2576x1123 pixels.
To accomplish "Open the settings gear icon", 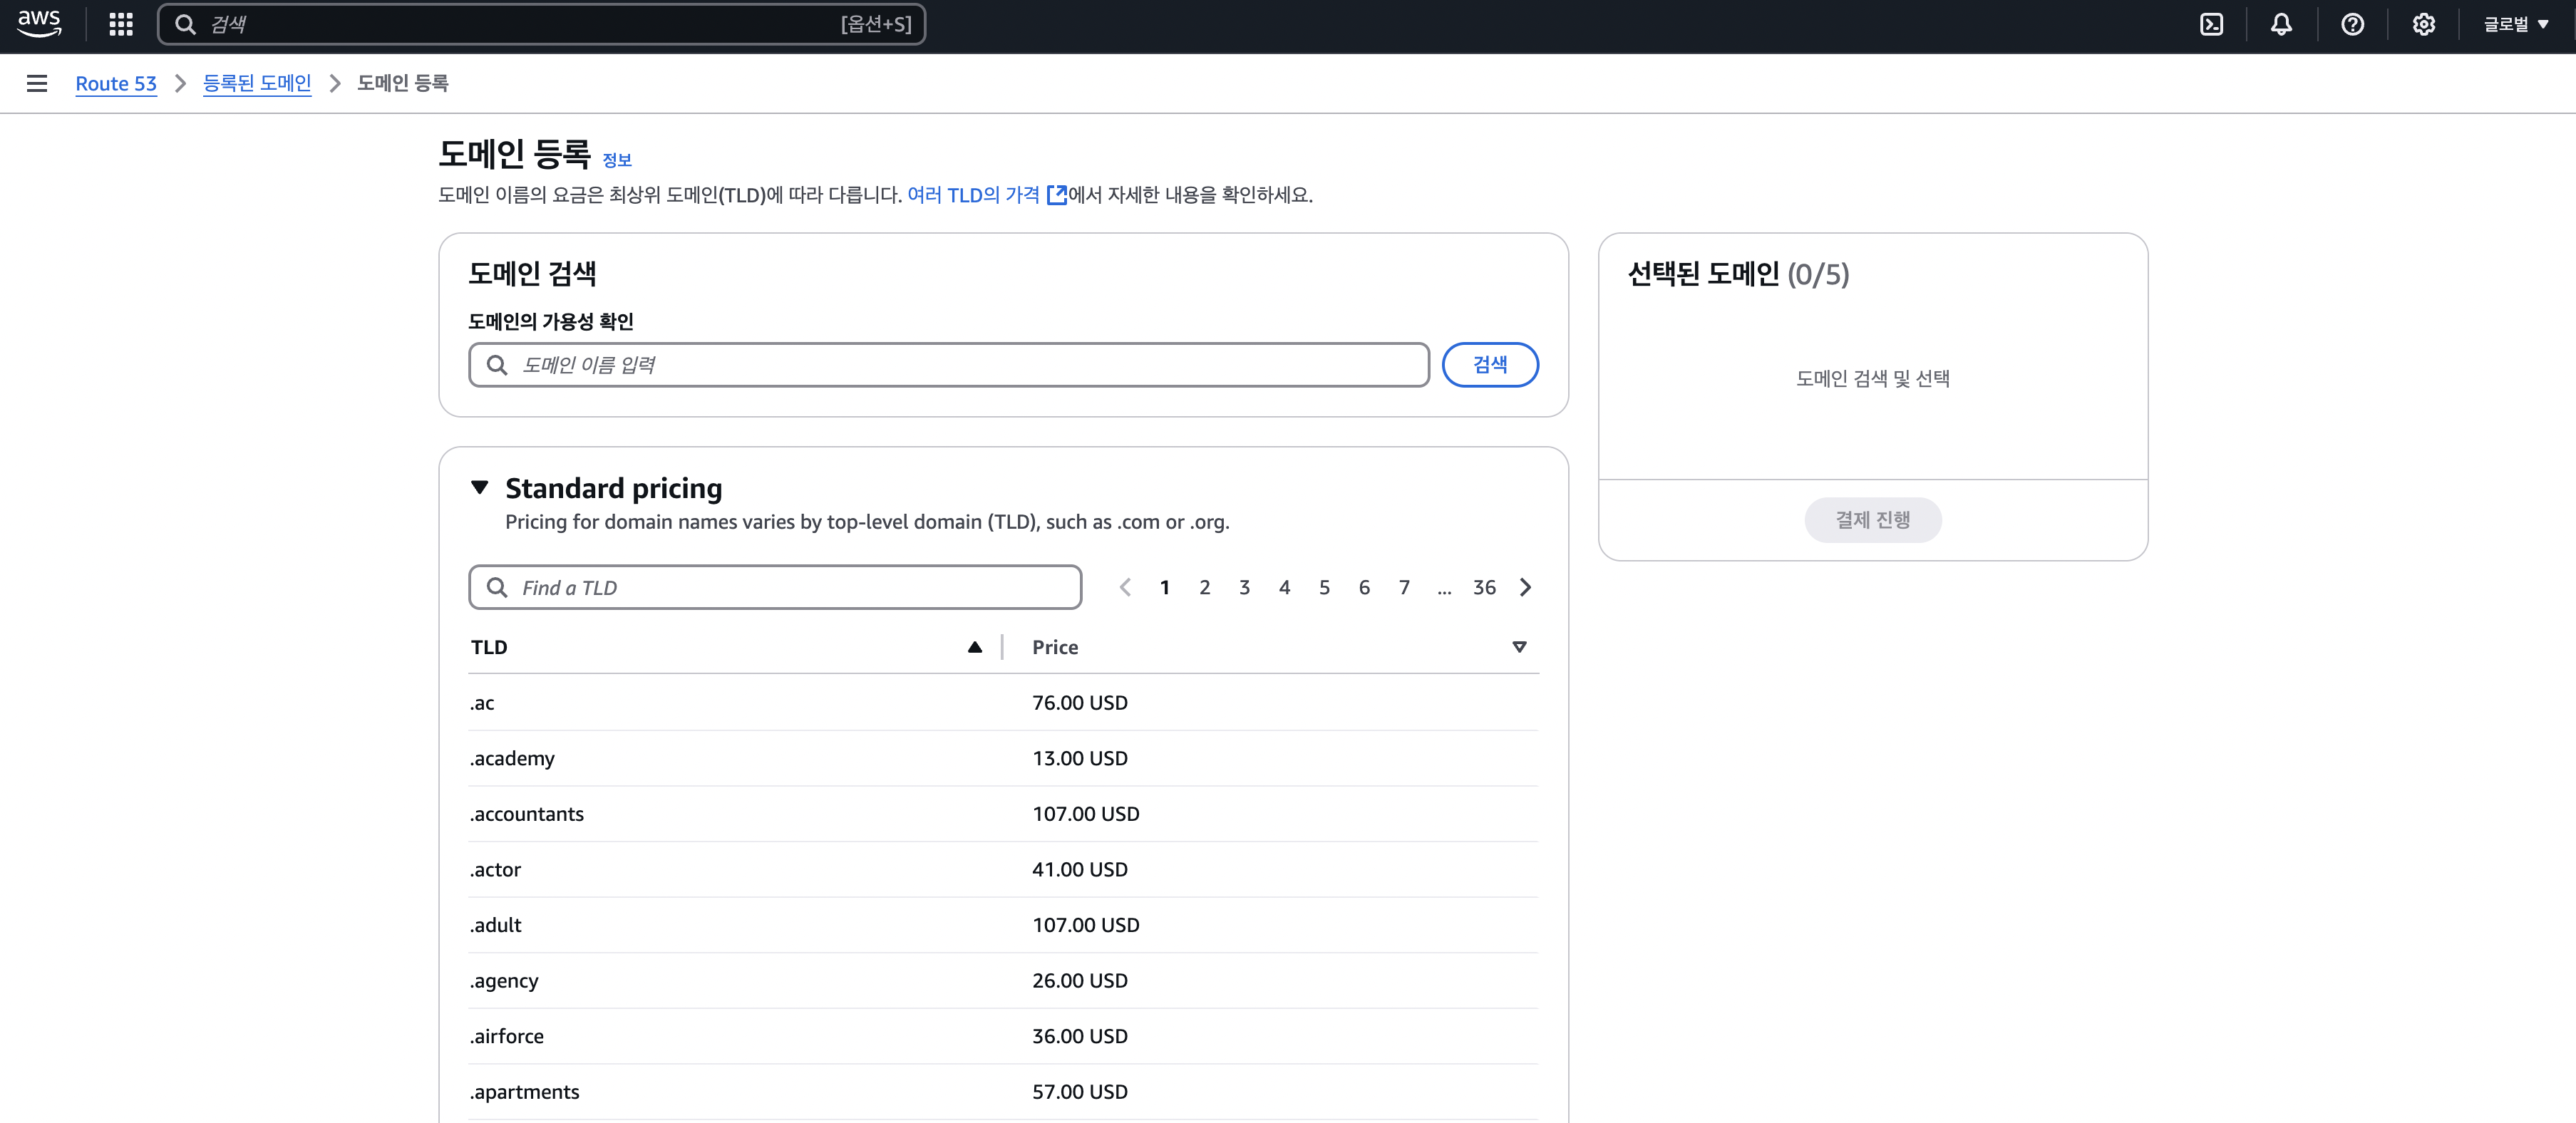I will [2423, 25].
